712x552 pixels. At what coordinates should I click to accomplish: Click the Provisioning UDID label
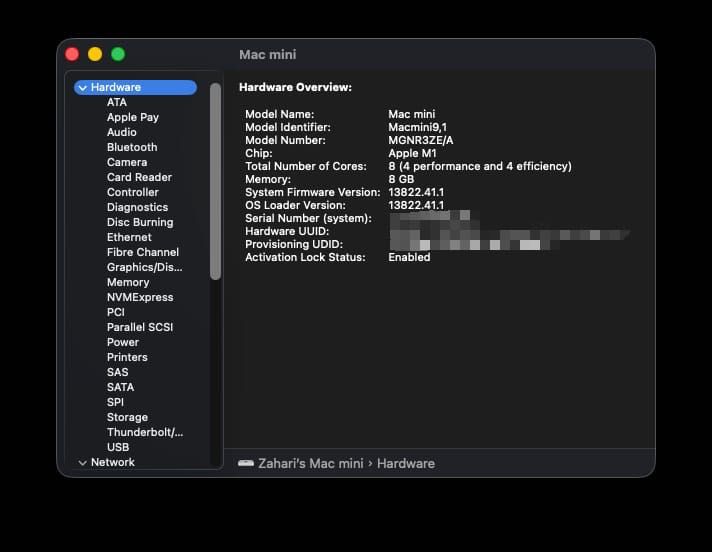click(294, 244)
